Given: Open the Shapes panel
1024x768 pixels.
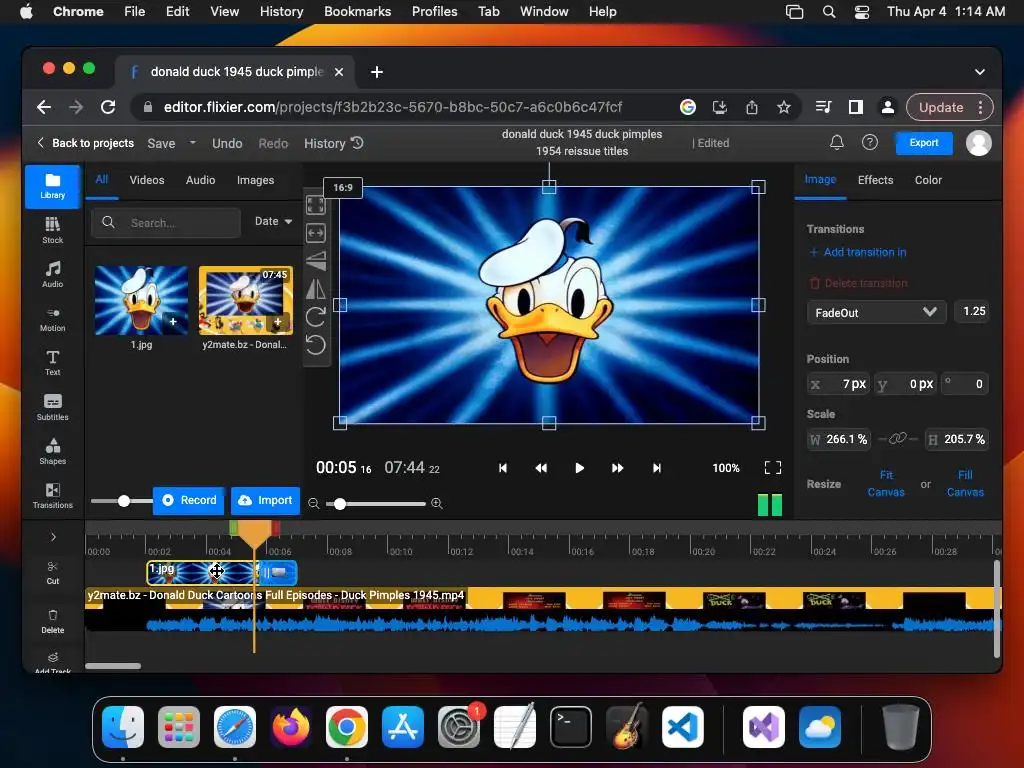Looking at the screenshot, I should tap(52, 451).
